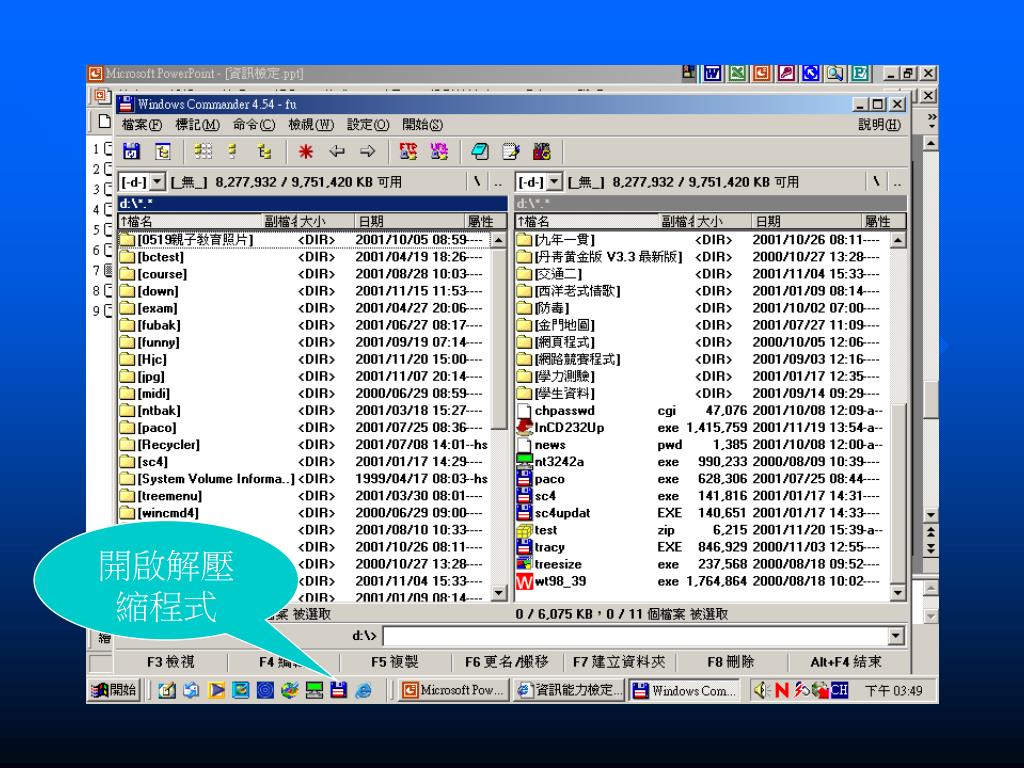This screenshot has width=1024, height=768.
Task: Select [System Volume Informa..] folder
Action: 207,479
